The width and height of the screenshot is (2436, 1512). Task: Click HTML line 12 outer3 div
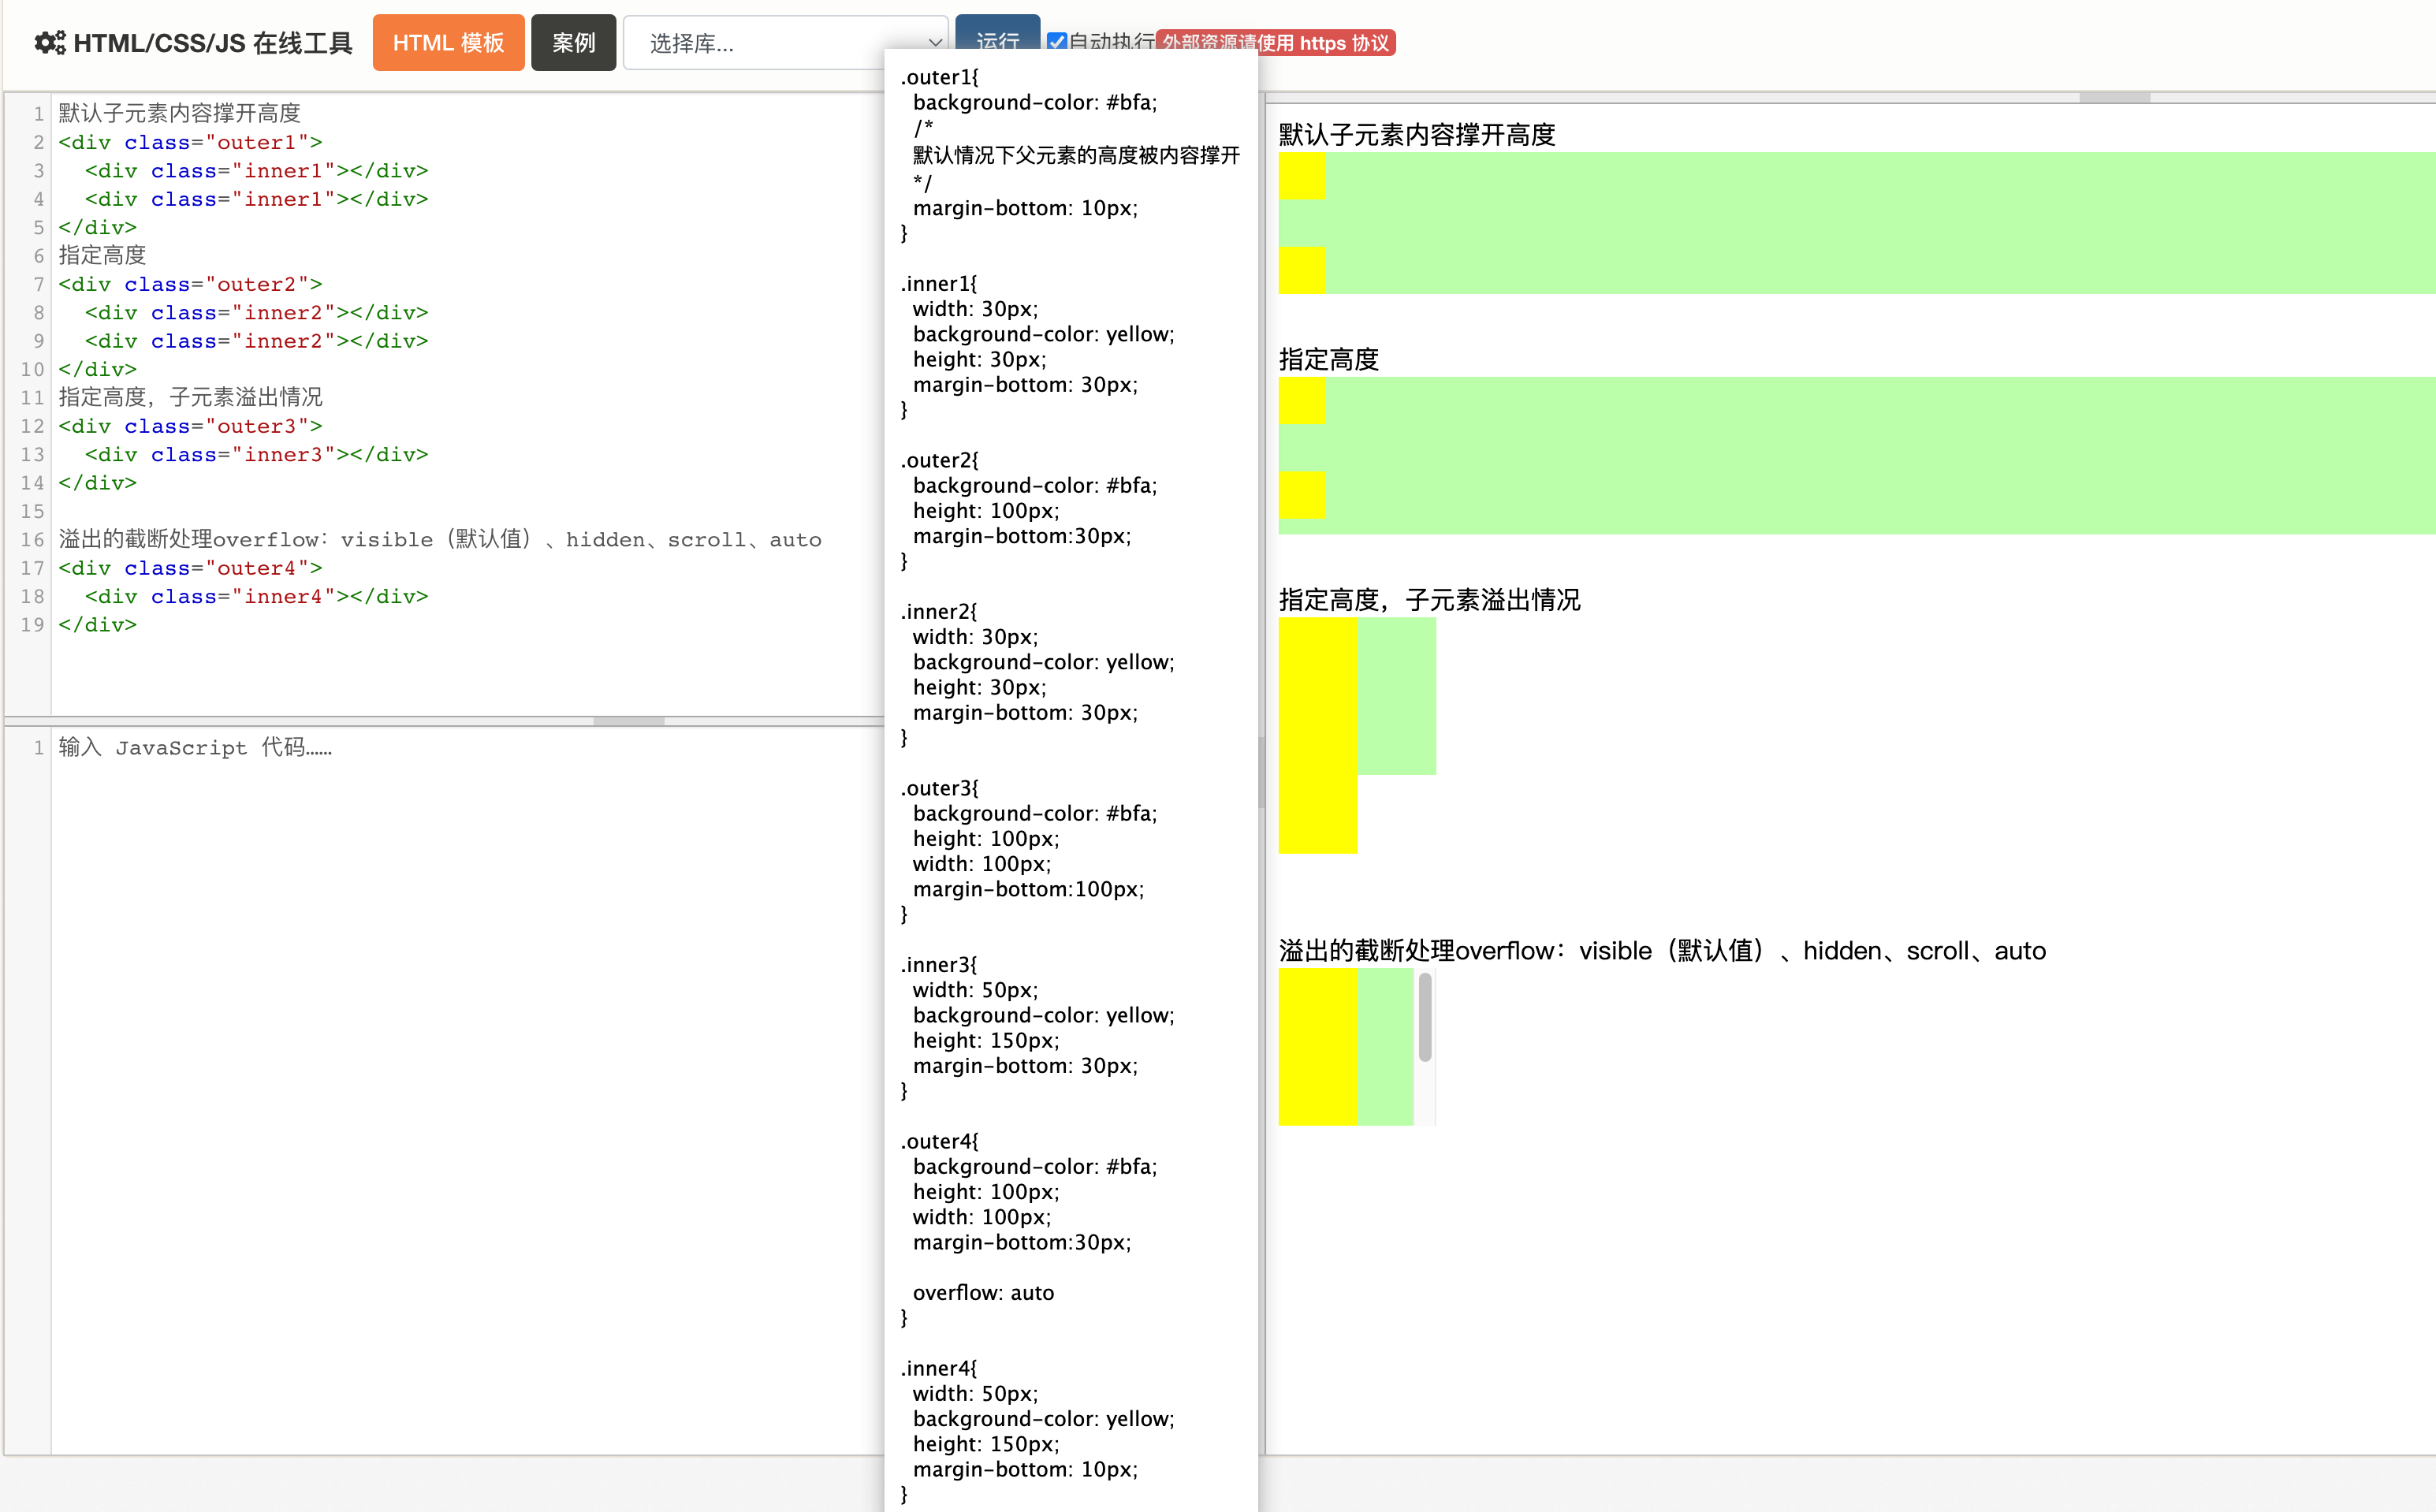[190, 426]
